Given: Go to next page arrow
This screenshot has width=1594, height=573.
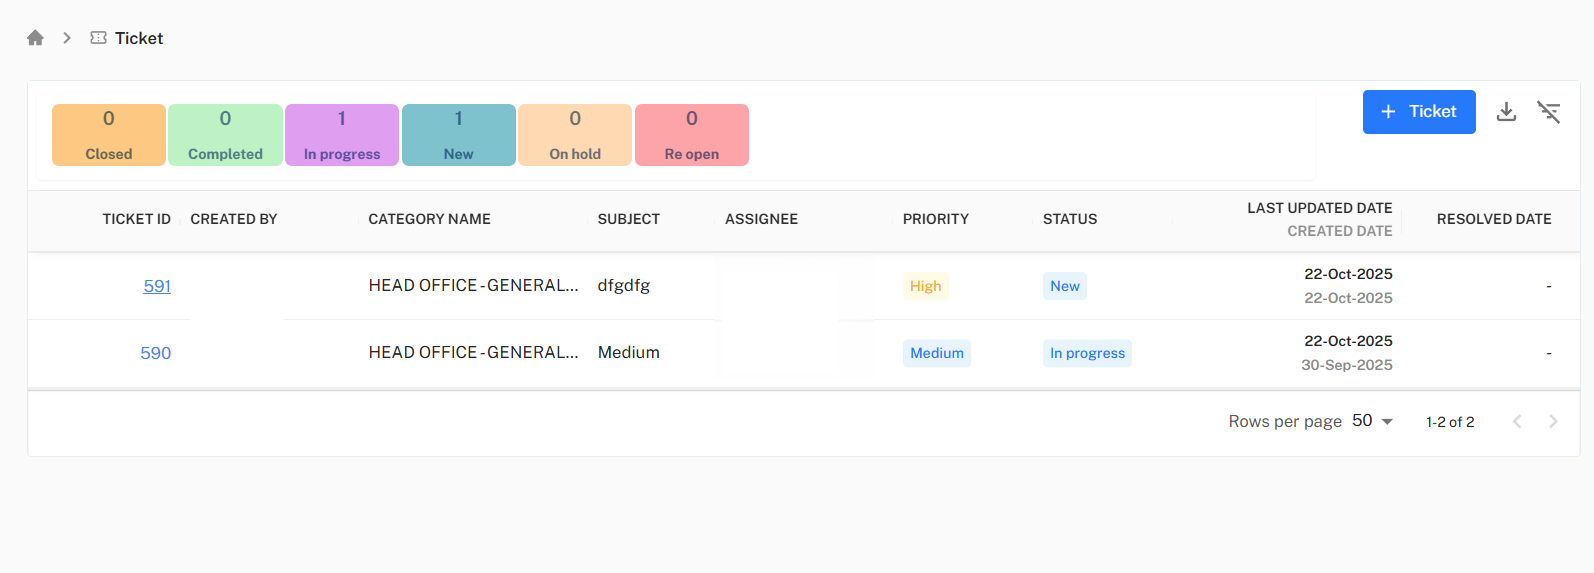Looking at the screenshot, I should click(x=1553, y=422).
